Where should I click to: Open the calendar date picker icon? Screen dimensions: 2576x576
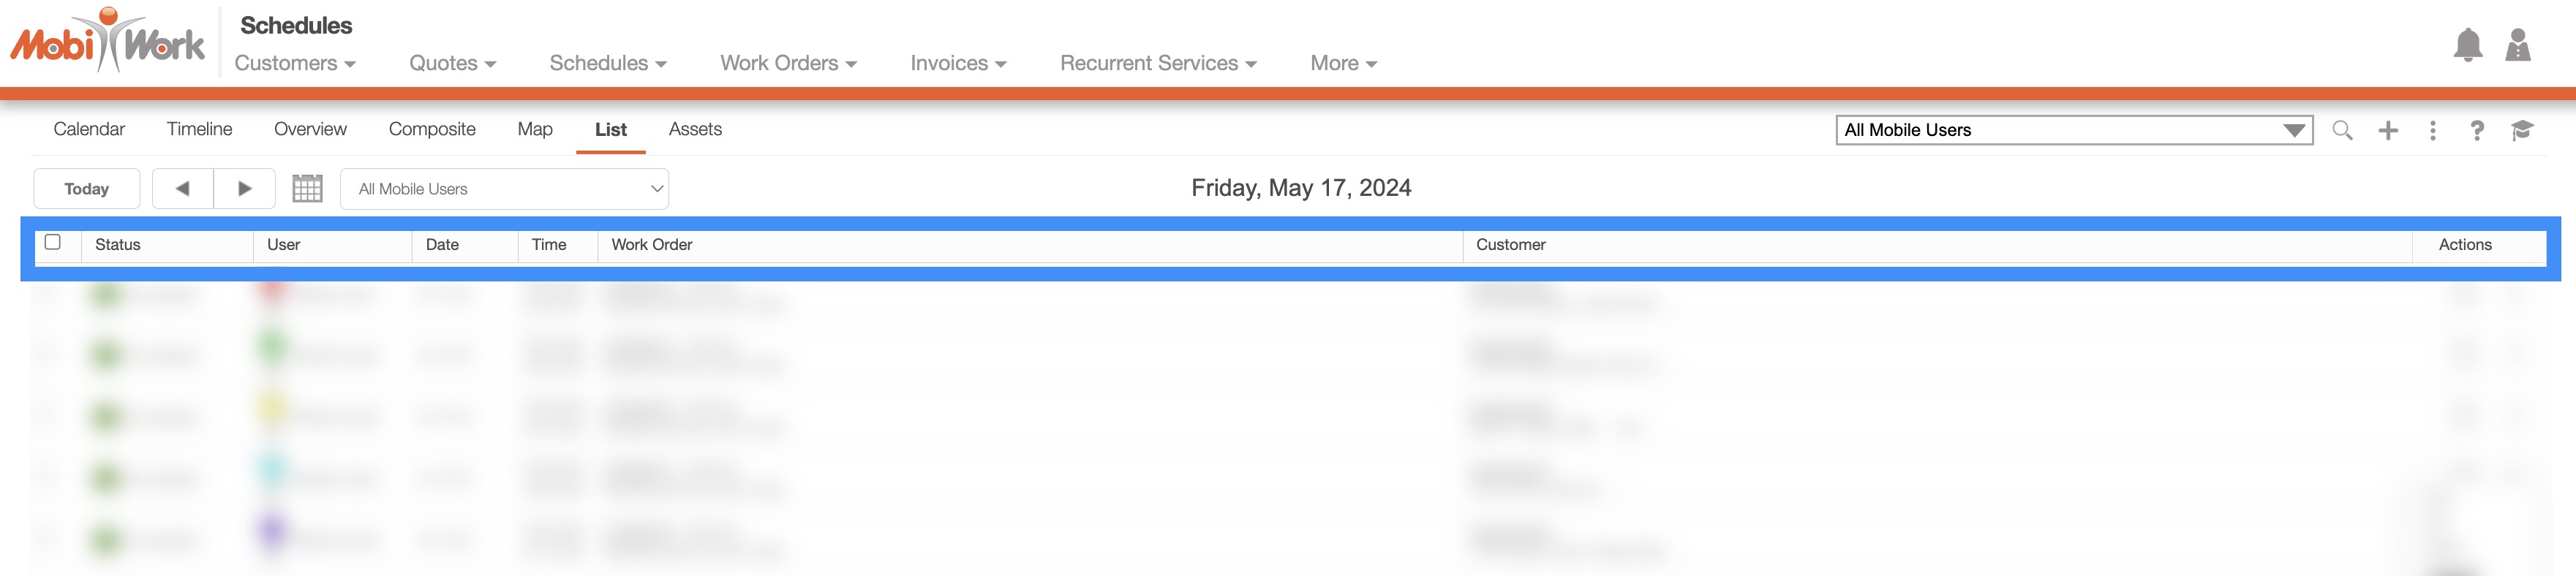307,189
